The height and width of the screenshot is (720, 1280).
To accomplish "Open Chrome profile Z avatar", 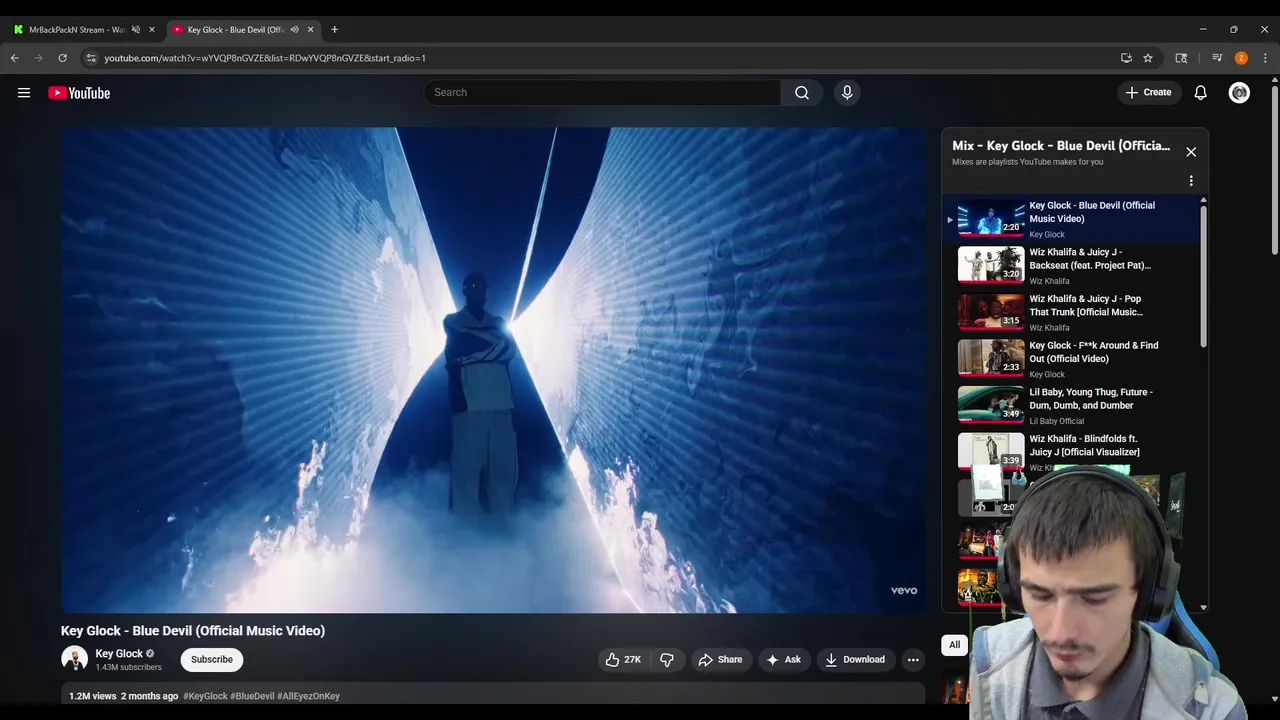I will [1241, 58].
